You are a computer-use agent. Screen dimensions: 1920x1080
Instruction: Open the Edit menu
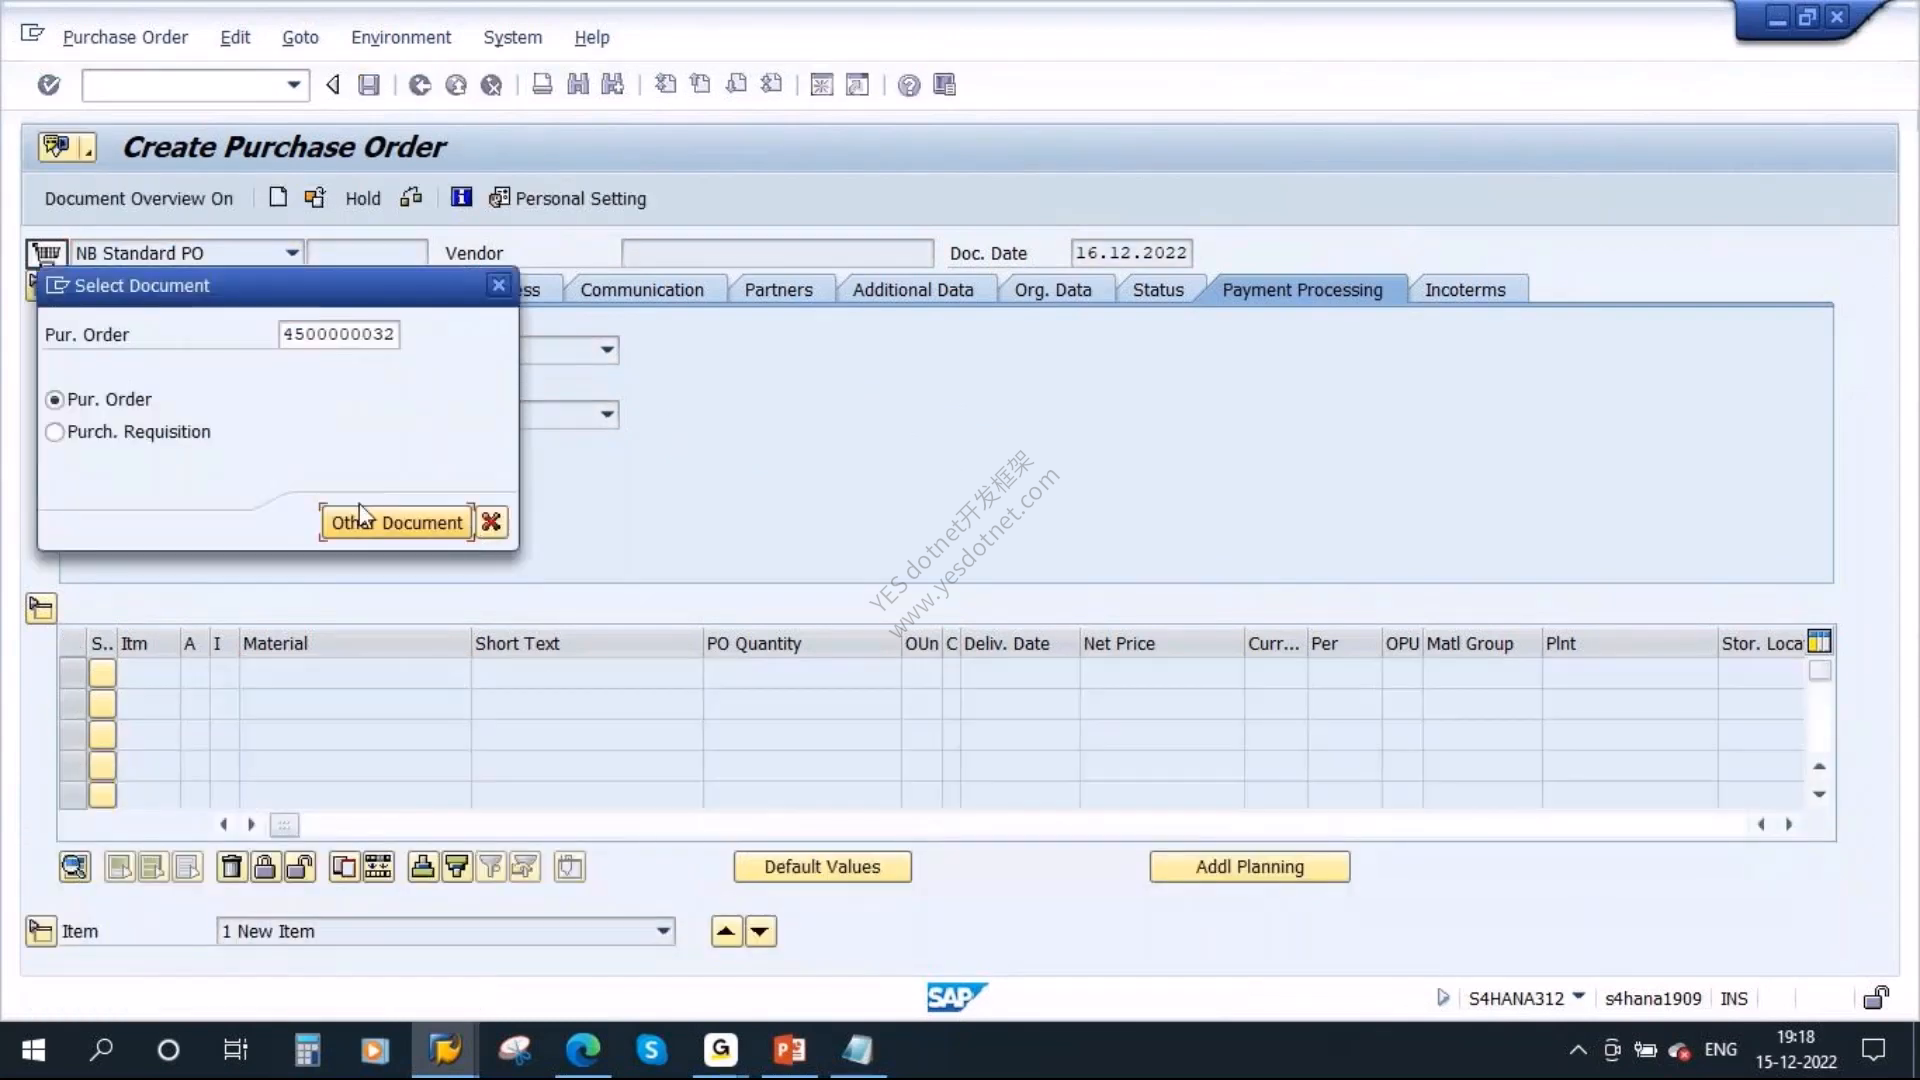[235, 37]
